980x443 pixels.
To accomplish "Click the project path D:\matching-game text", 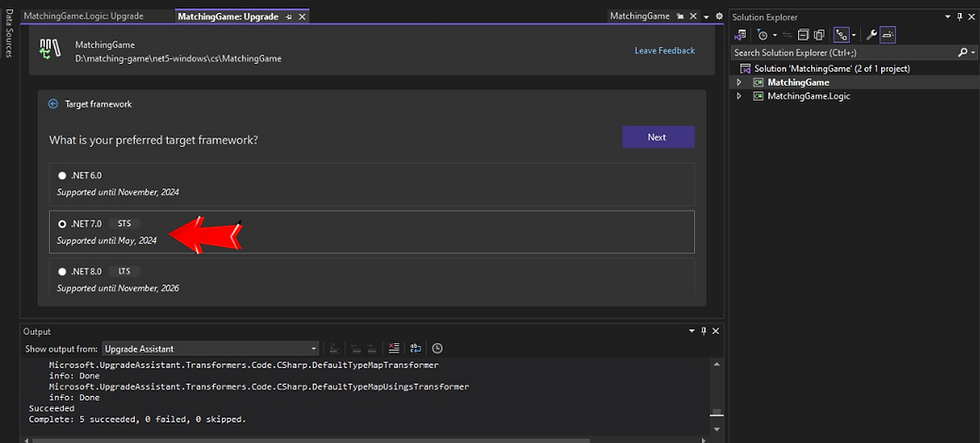I will [x=178, y=59].
